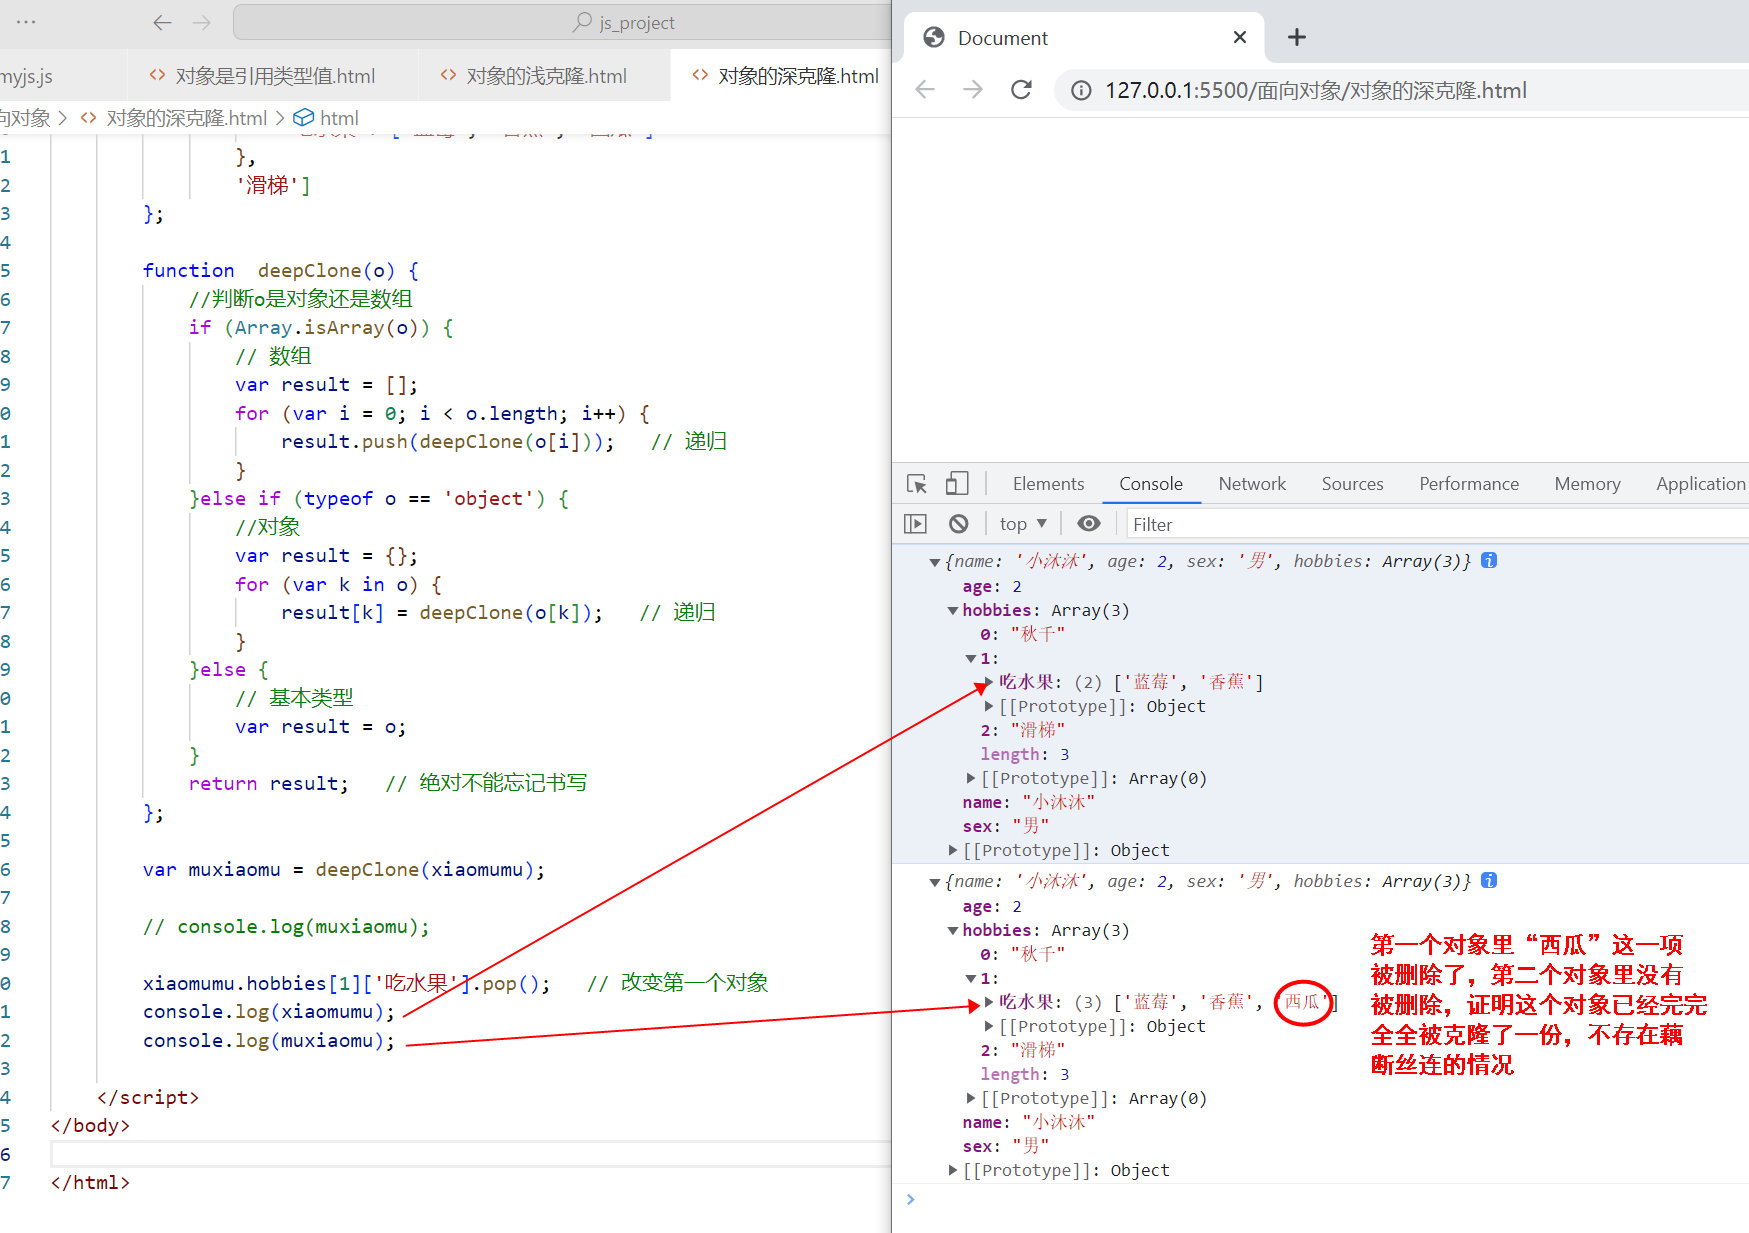Switch to the Console tab

pos(1151,484)
